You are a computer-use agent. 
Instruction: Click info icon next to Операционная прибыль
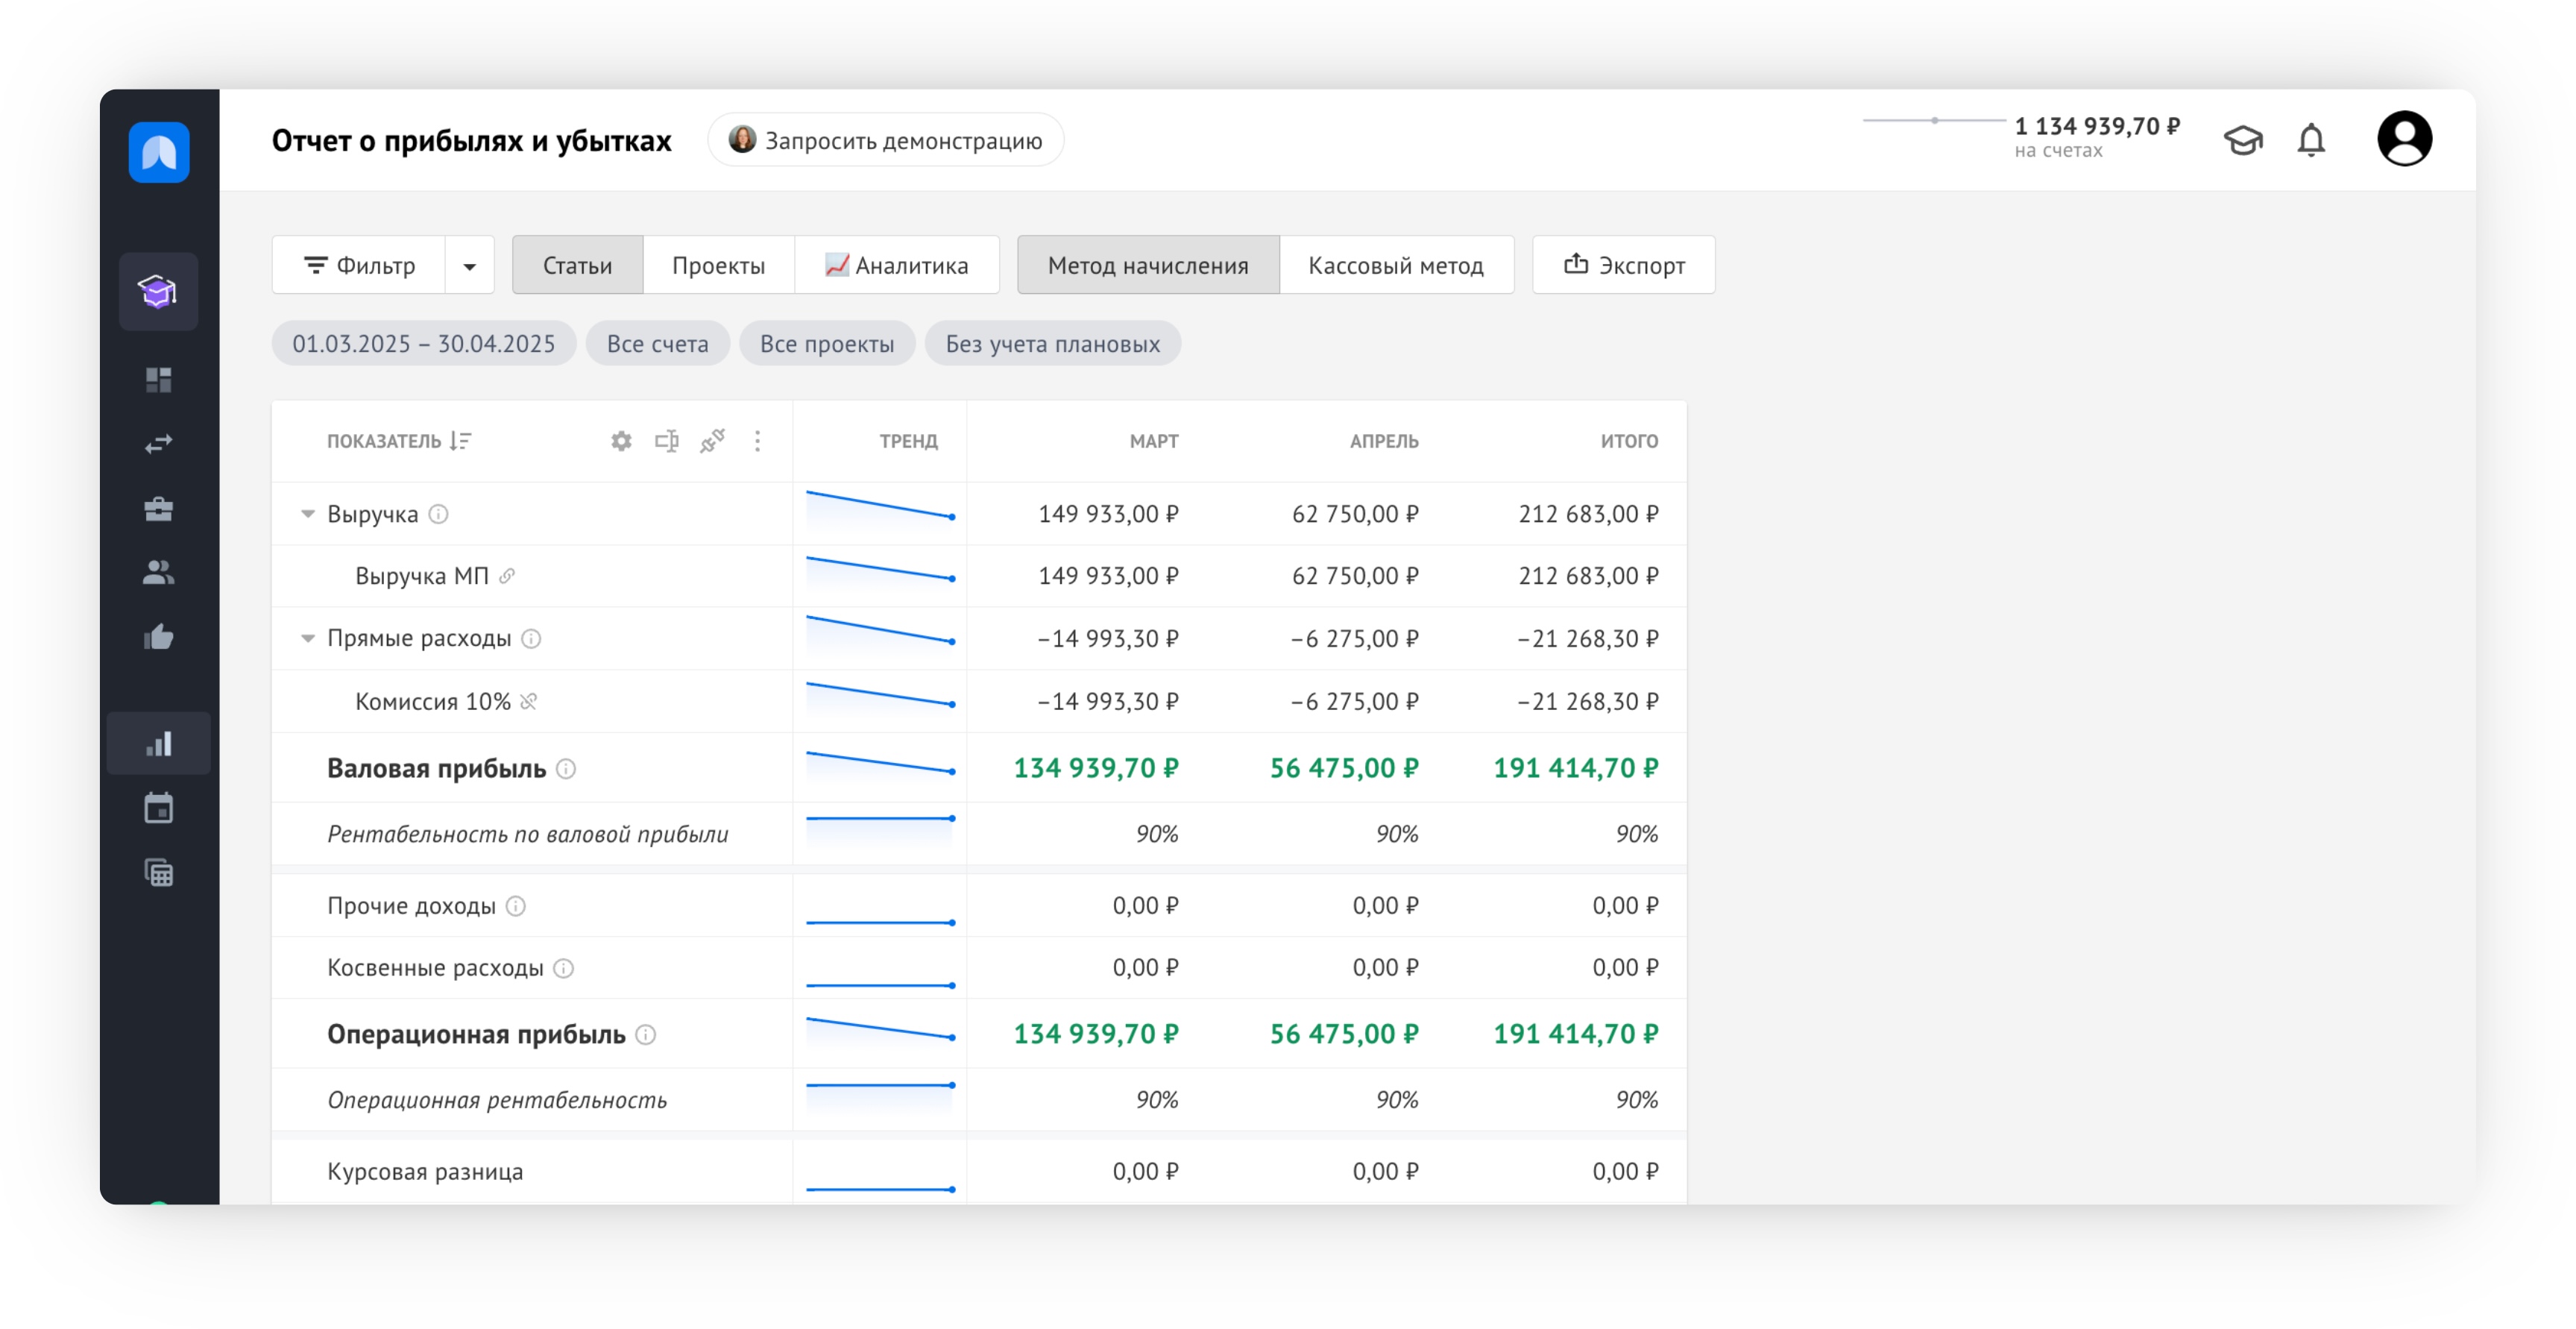click(646, 1034)
